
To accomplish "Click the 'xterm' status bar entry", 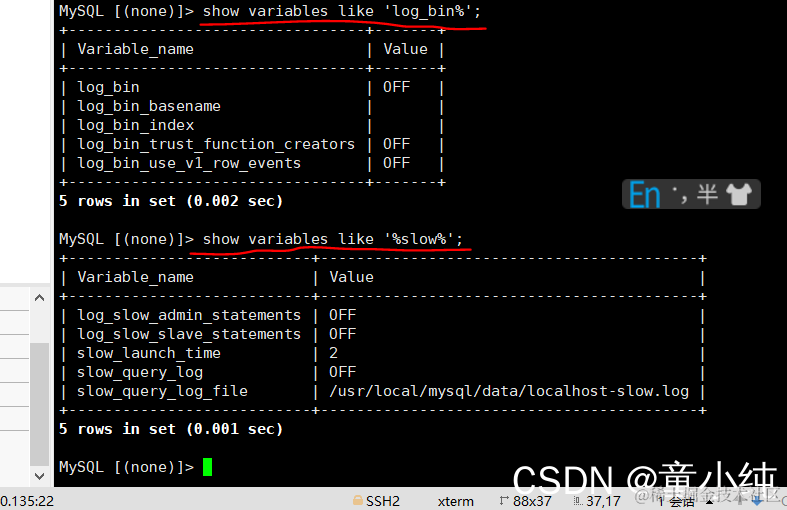I will (x=455, y=501).
